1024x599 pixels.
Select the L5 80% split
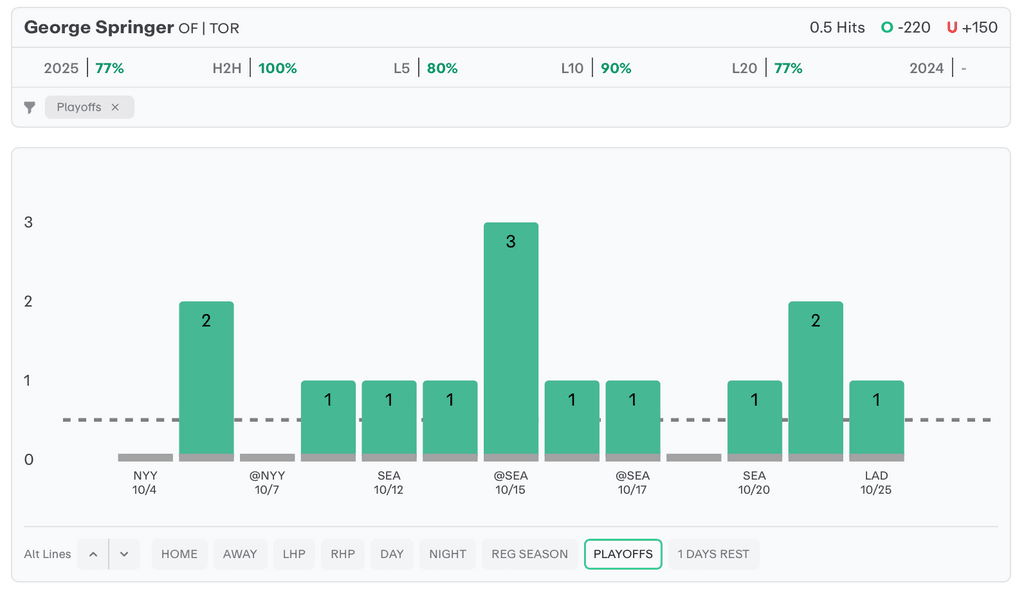(x=425, y=68)
